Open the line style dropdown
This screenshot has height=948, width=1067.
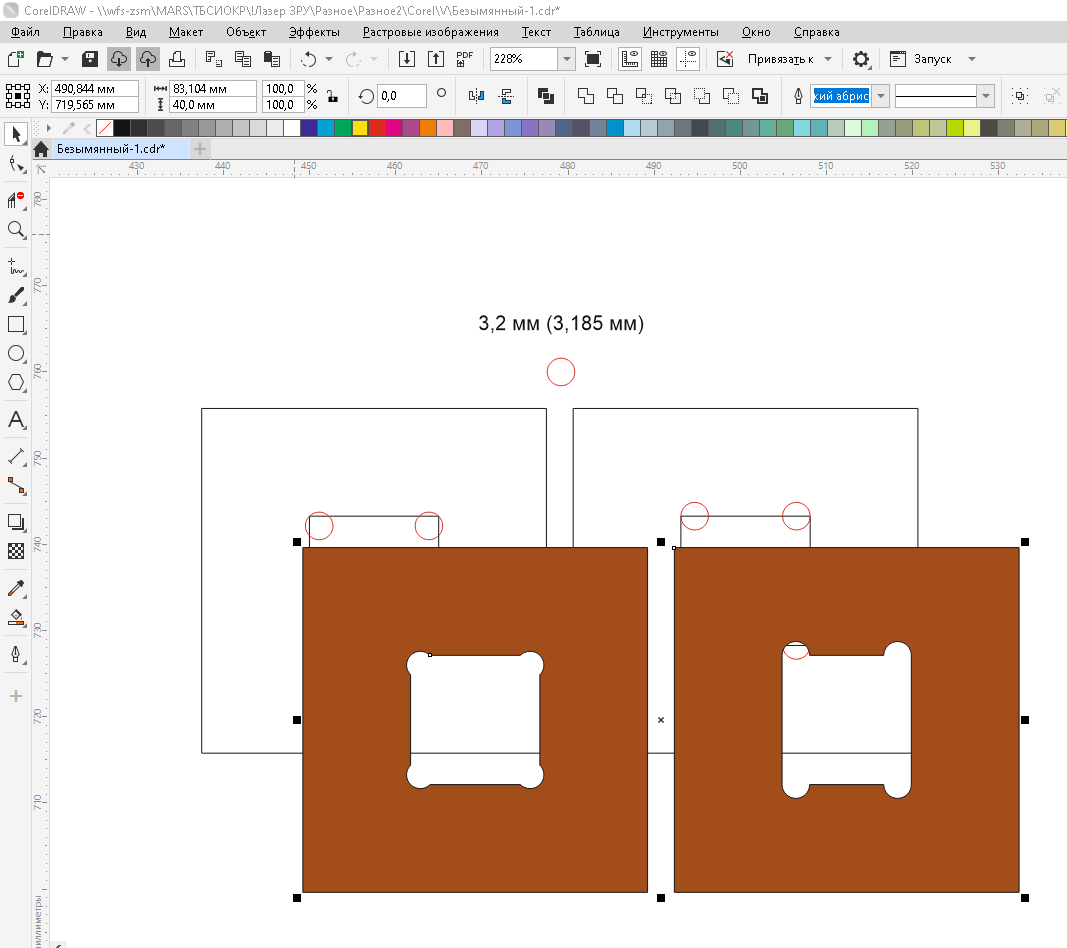tap(986, 96)
